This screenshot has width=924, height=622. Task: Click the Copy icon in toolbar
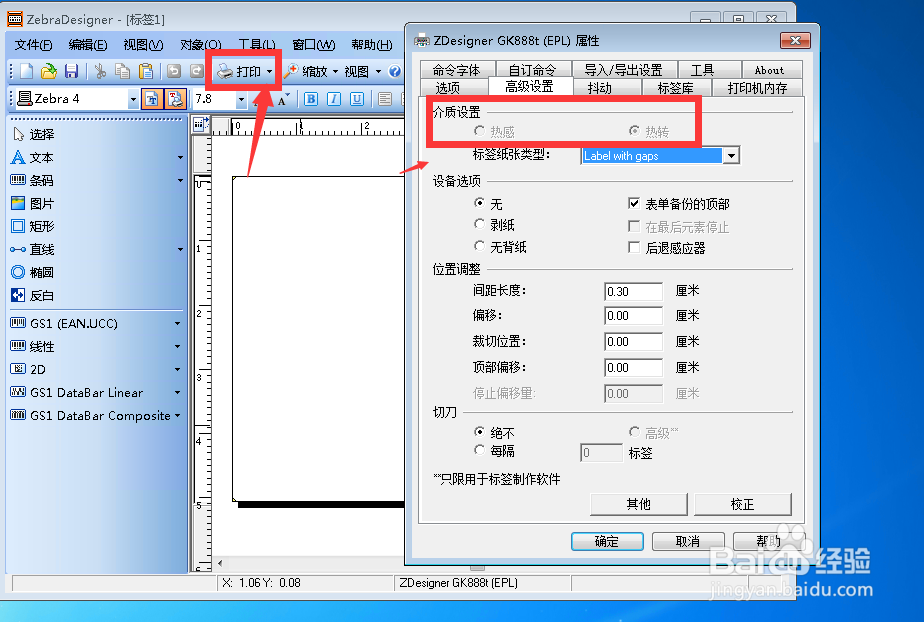[x=123, y=71]
